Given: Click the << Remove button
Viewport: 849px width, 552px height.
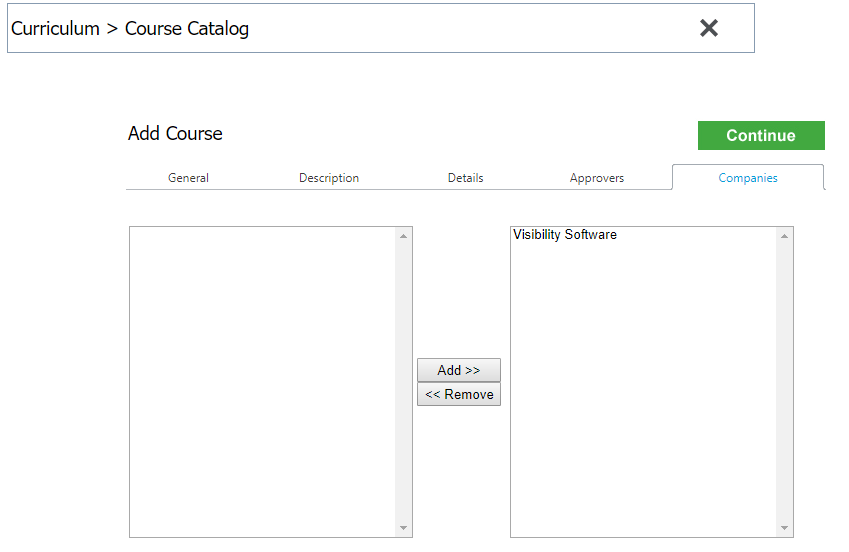Looking at the screenshot, I should 459,394.
